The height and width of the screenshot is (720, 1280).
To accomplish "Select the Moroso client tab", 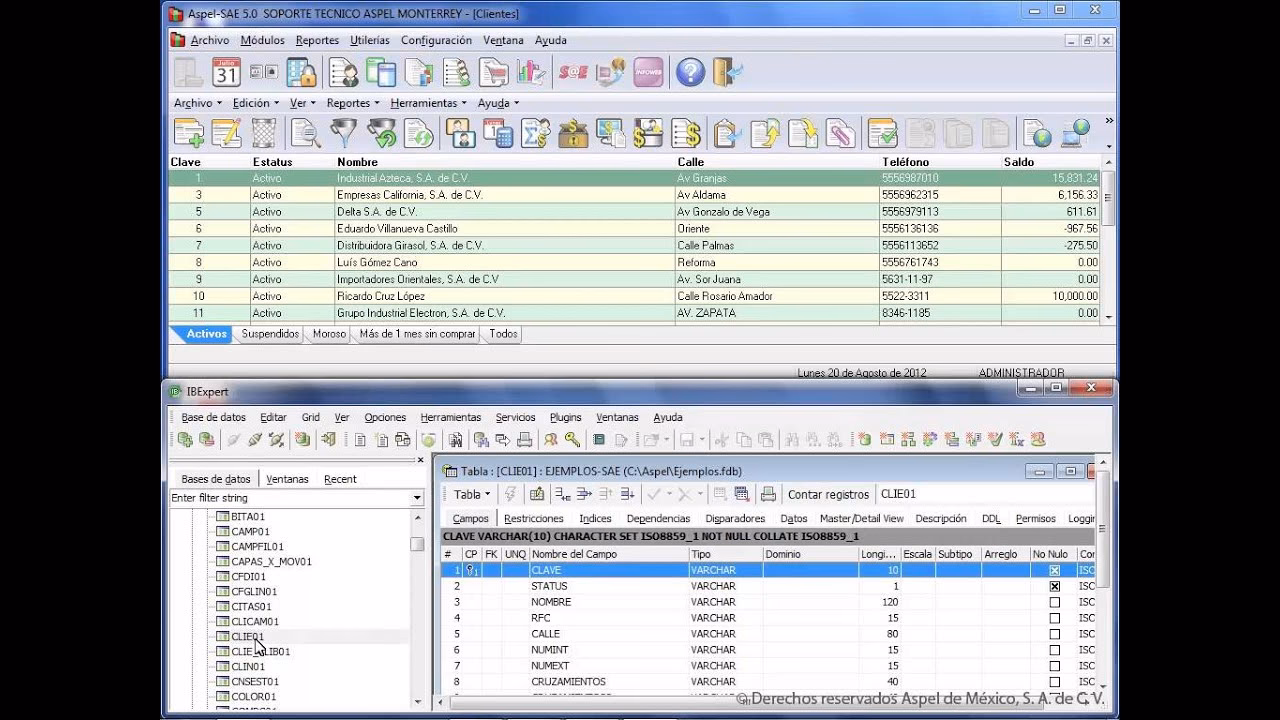I will click(329, 334).
